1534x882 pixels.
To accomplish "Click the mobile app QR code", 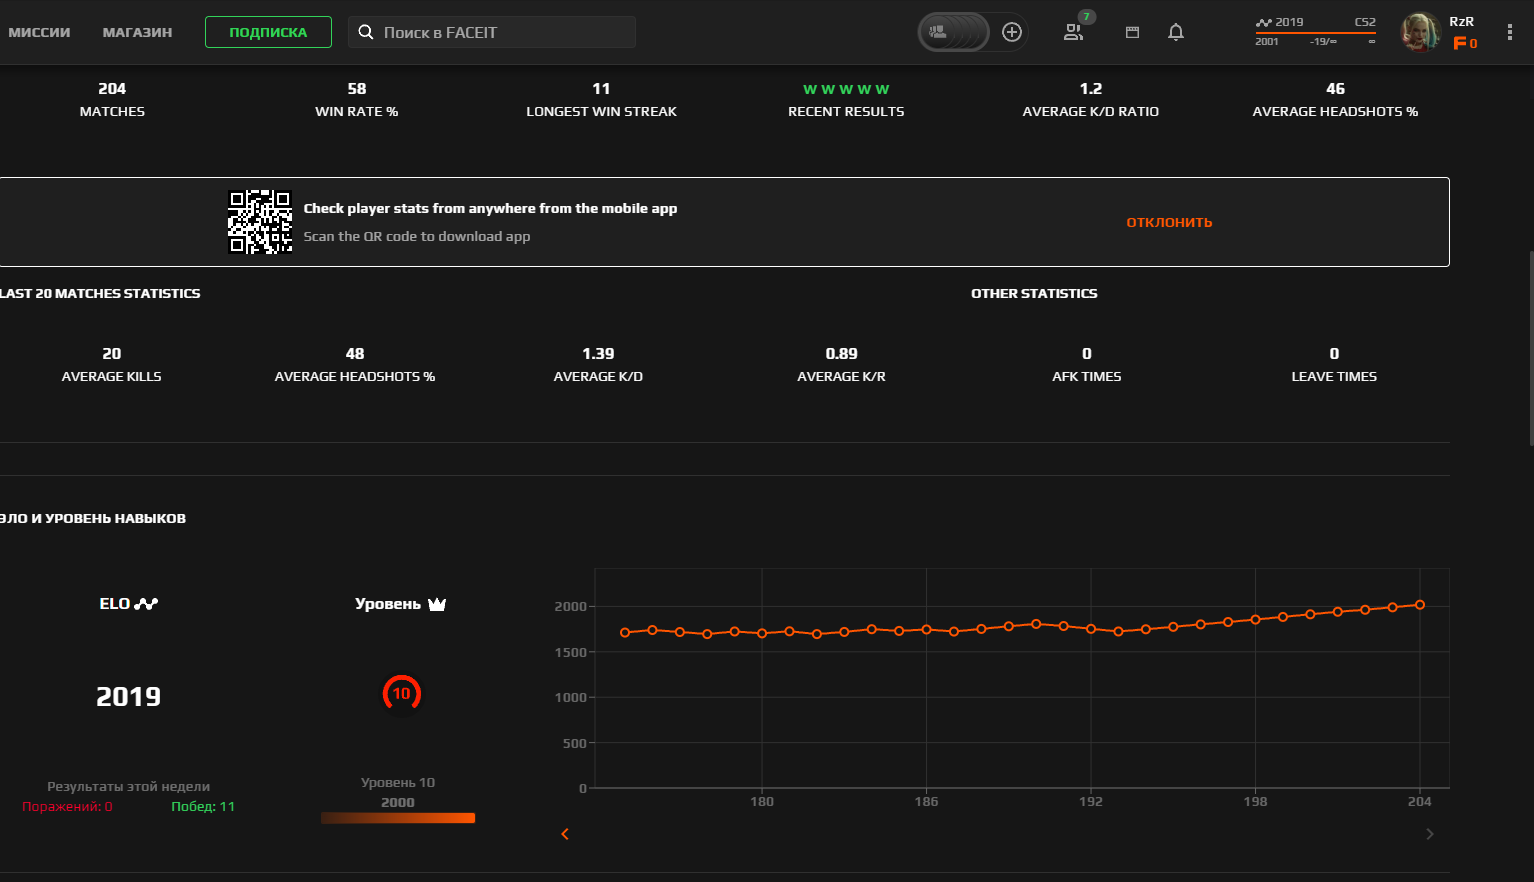I will click(260, 222).
